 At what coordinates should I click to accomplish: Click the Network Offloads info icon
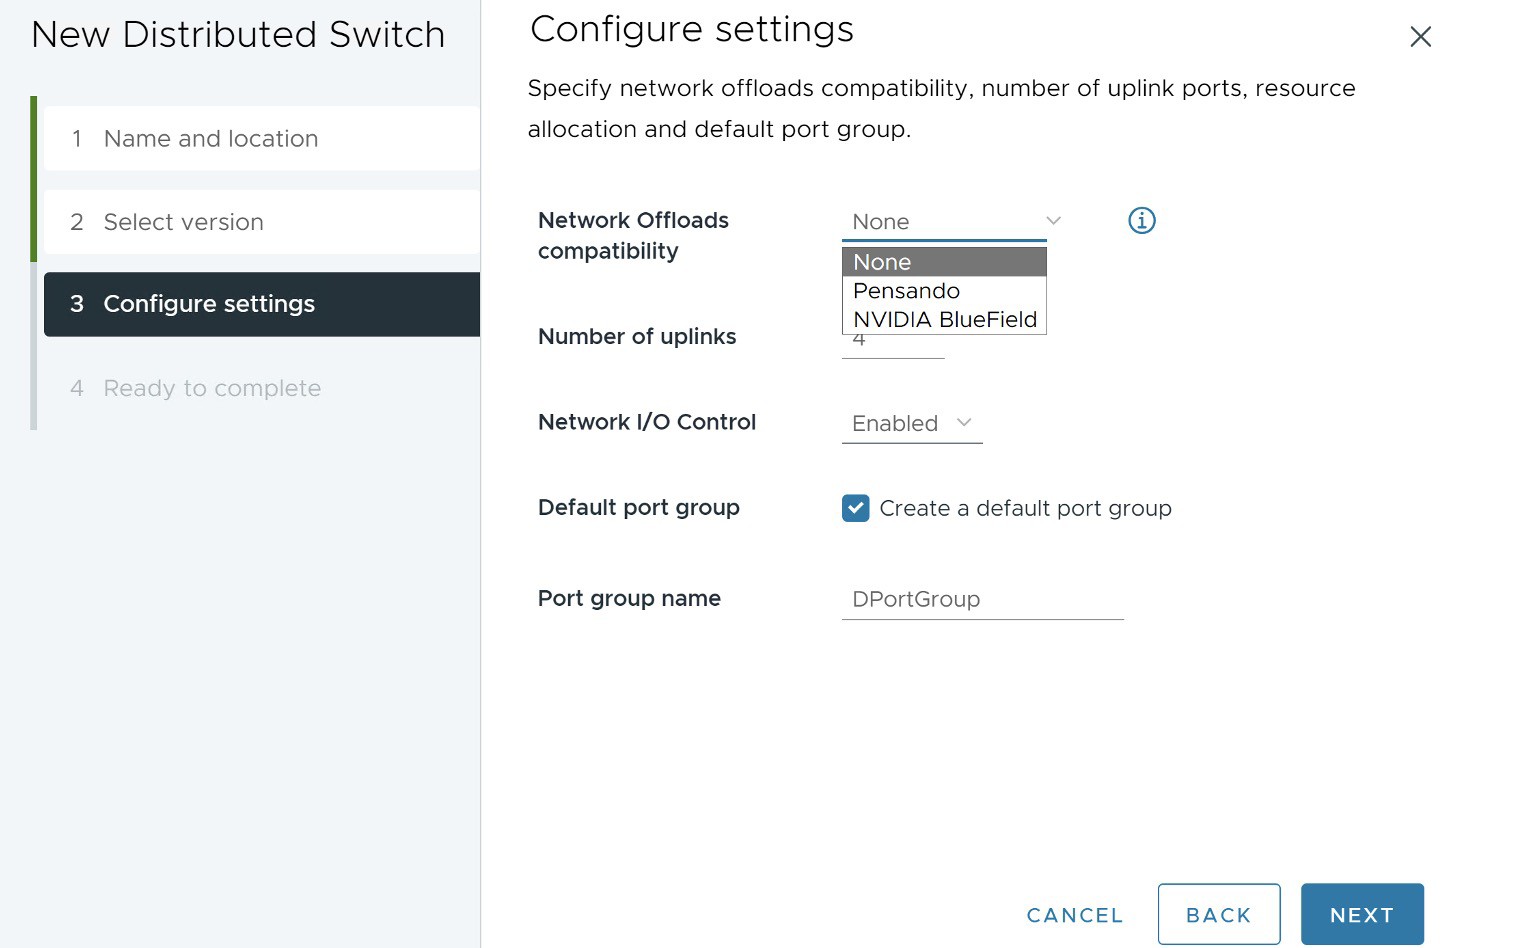tap(1141, 220)
